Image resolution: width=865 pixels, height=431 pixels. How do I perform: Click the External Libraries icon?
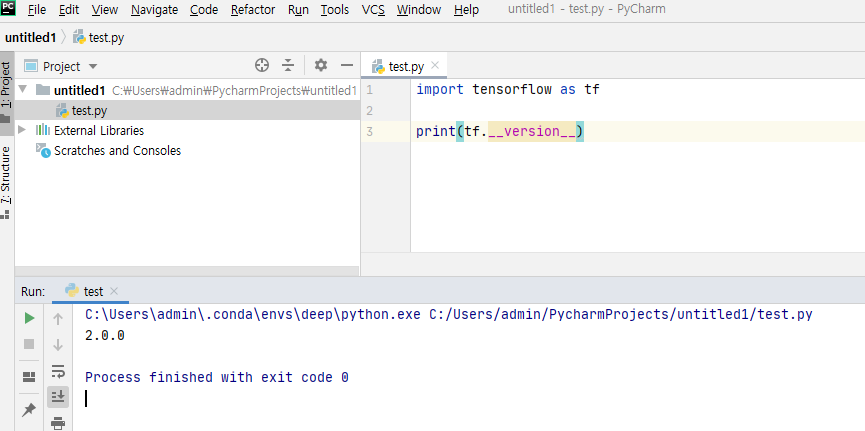click(x=43, y=130)
